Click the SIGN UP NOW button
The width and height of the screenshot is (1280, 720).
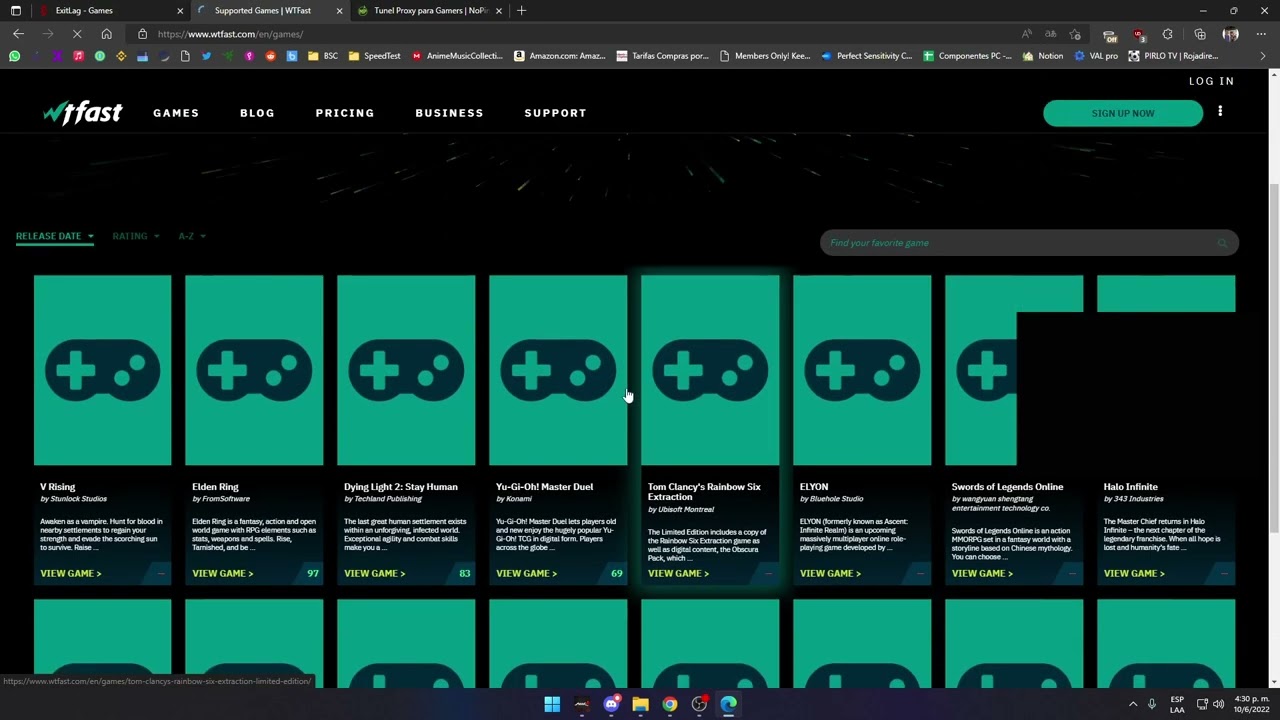1123,113
